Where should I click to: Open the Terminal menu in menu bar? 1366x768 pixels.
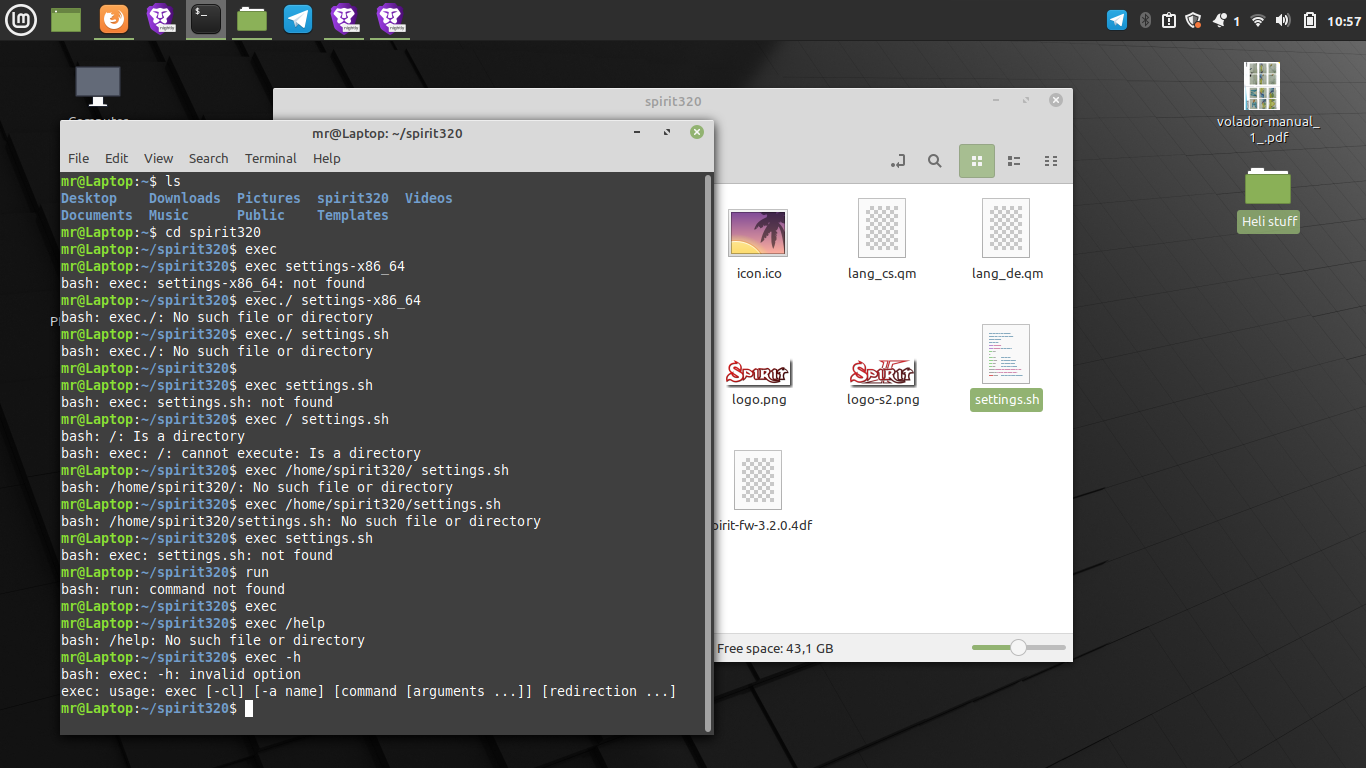pos(270,158)
